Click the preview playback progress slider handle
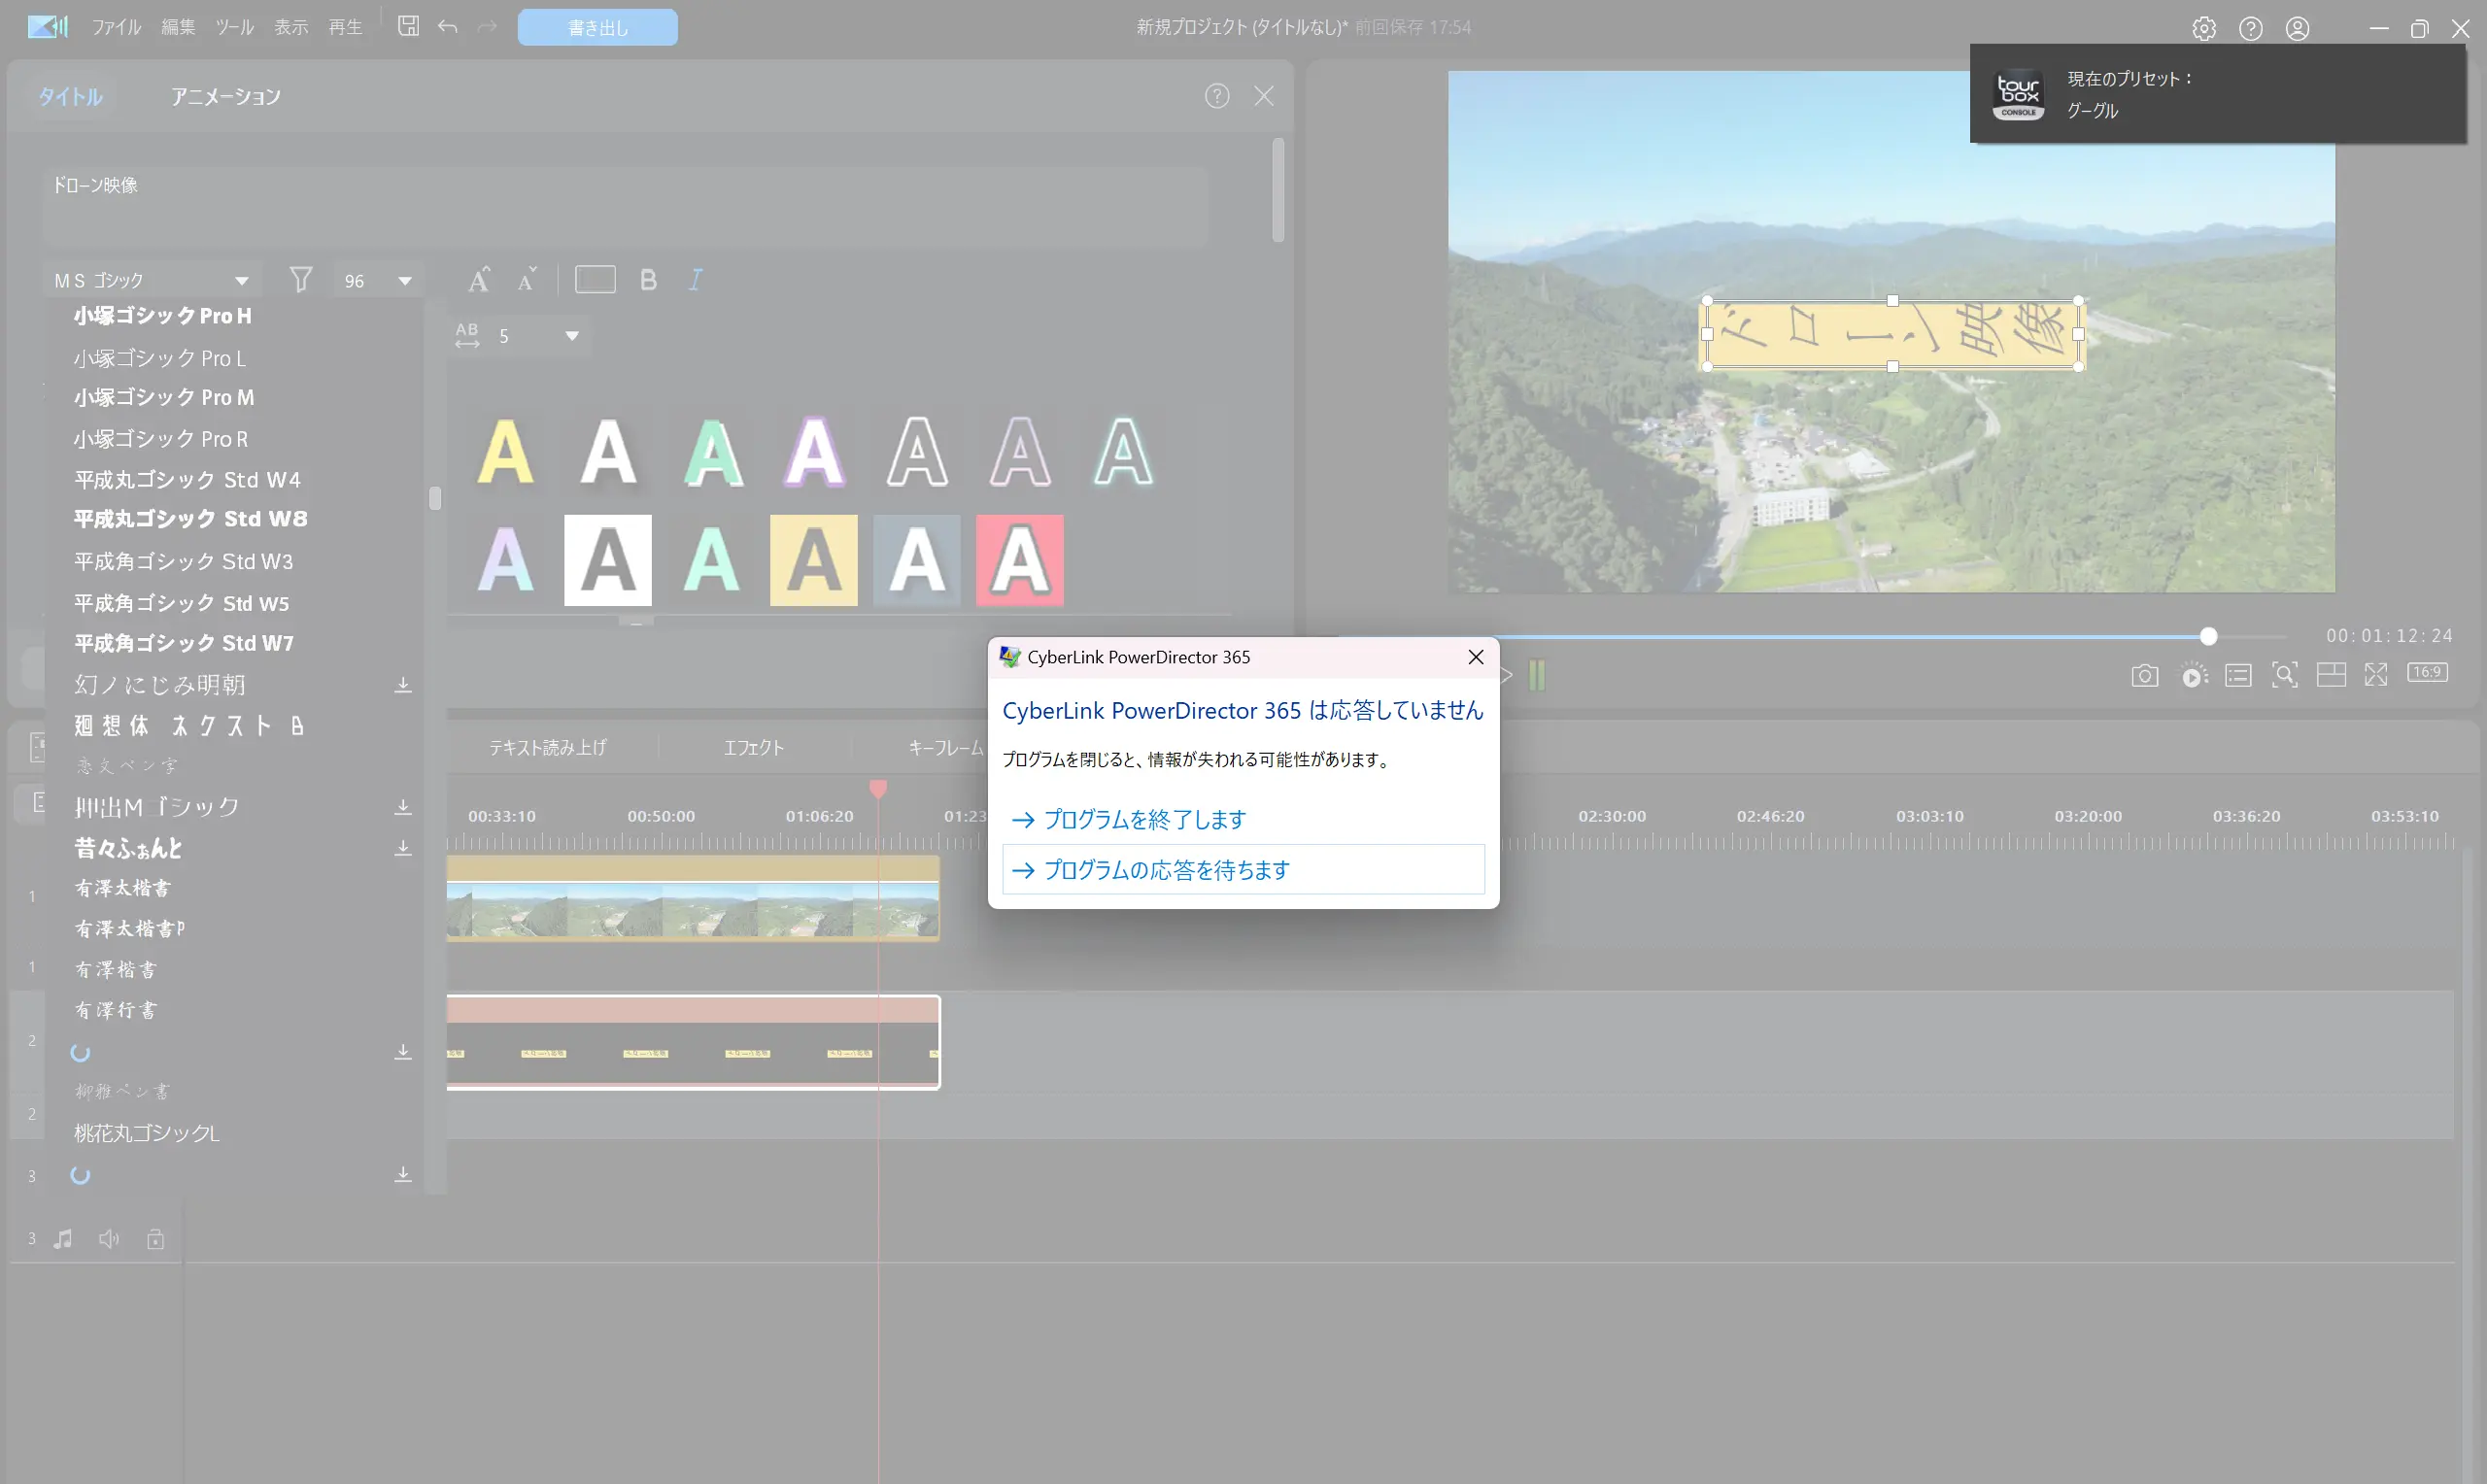Screen dimensions: 2487x1484 point(2208,636)
